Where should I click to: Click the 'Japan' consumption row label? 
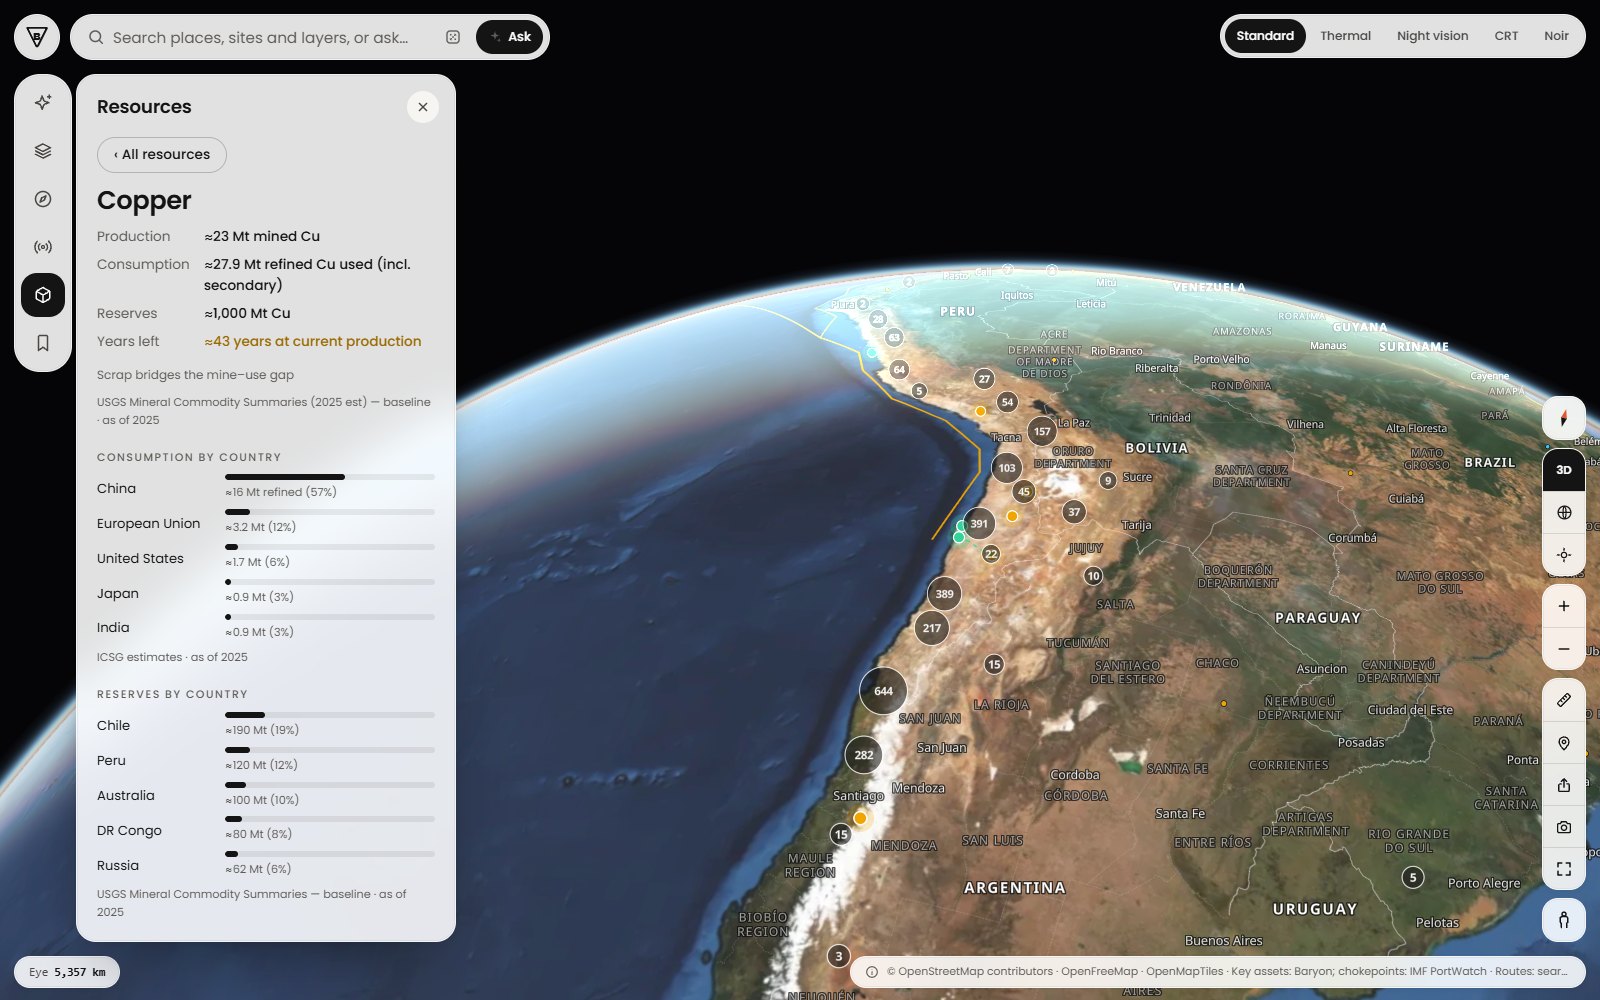point(118,594)
